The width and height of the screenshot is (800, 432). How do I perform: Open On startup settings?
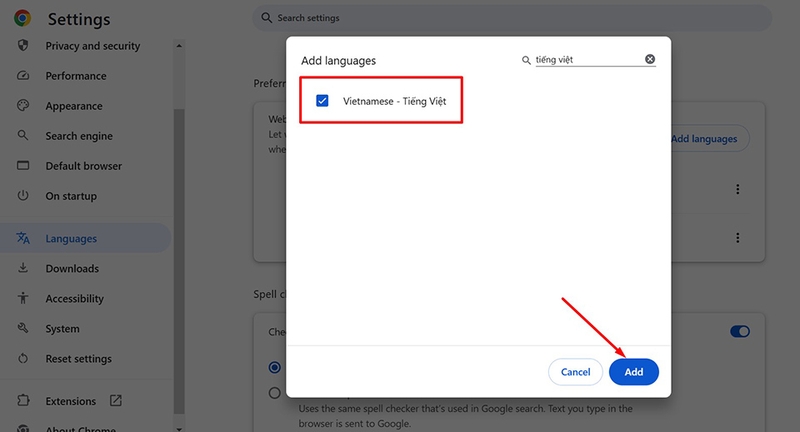(71, 196)
